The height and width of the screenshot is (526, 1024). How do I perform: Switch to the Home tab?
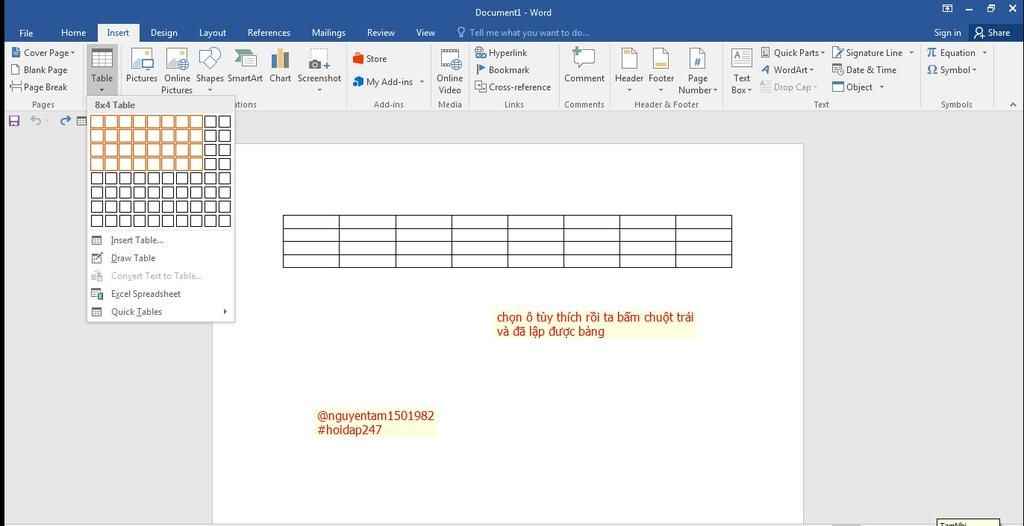coord(73,33)
